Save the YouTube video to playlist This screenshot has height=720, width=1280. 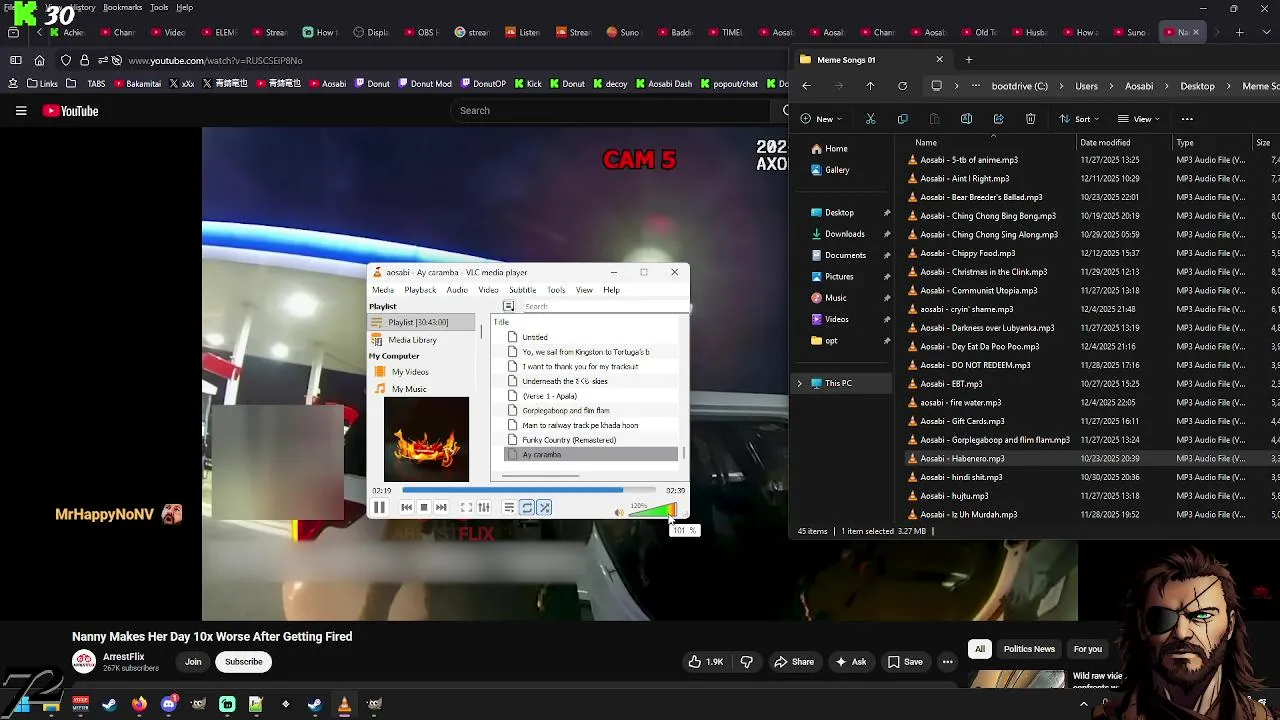pyautogui.click(x=905, y=662)
